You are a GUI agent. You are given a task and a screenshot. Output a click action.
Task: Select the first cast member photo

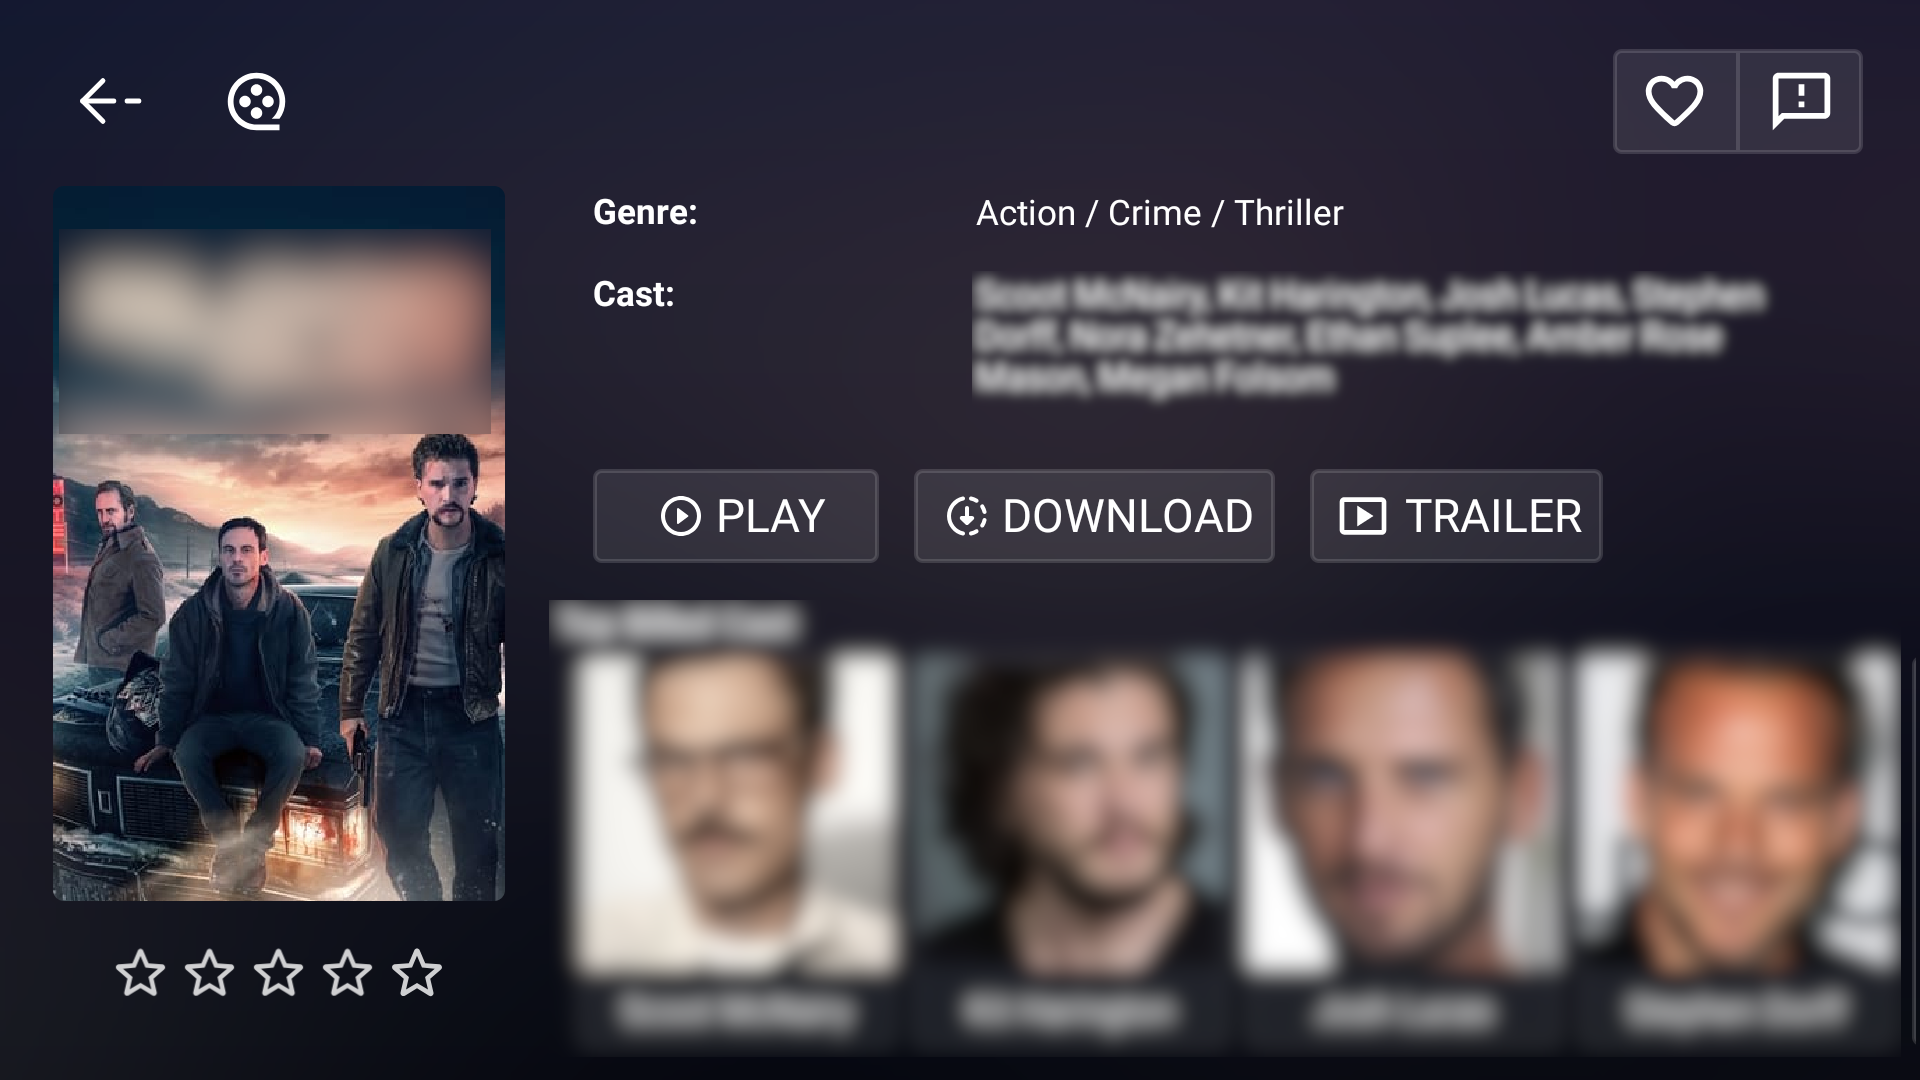pos(737,811)
